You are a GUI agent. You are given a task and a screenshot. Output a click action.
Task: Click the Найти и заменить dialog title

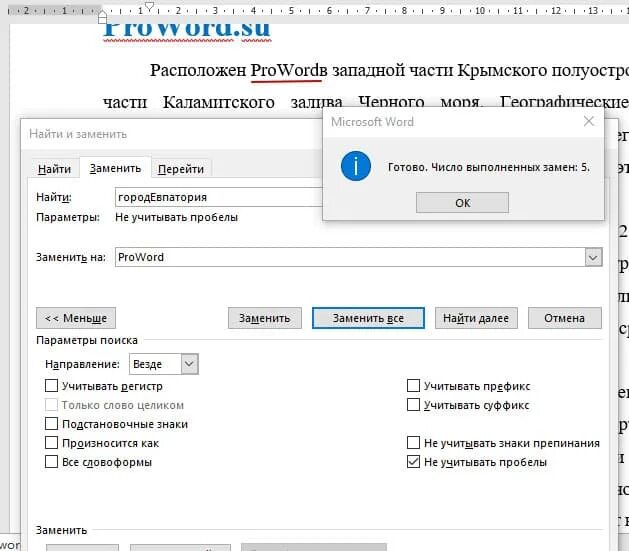coord(78,134)
